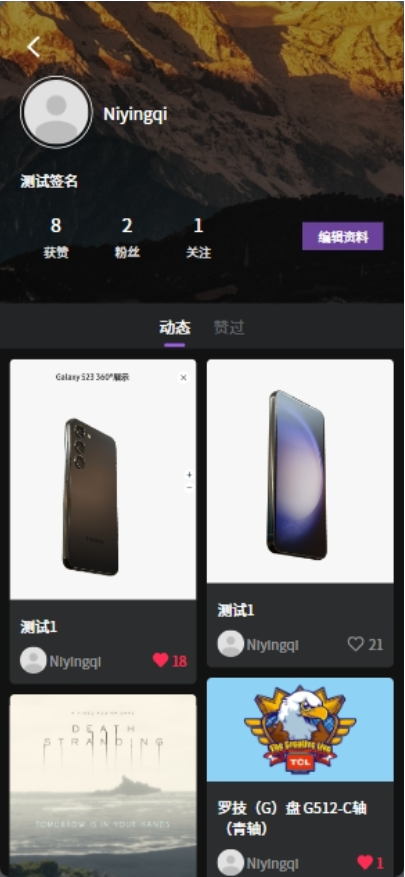This screenshot has width=405, height=877.
Task: Zoom out with minus on Galaxy image
Action: 189,487
